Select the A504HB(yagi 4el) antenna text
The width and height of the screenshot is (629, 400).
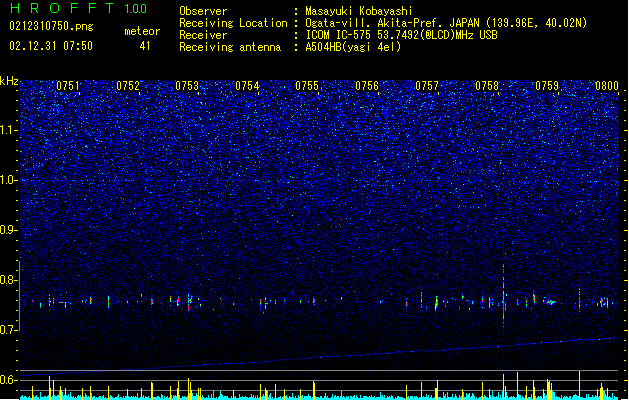(x=353, y=47)
